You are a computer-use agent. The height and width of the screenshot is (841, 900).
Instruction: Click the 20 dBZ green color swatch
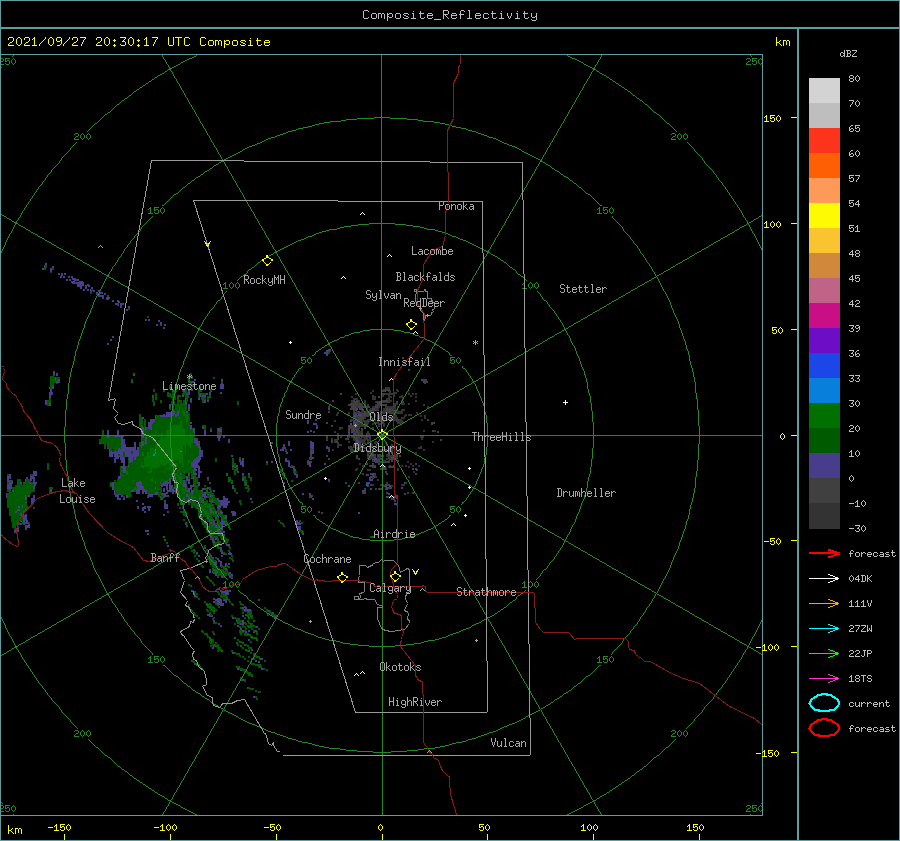(824, 416)
